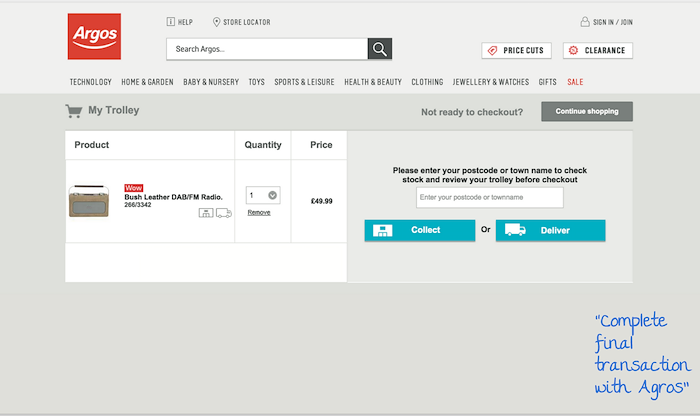Open the Store Locator link
This screenshot has height=416, width=700.
click(x=242, y=22)
